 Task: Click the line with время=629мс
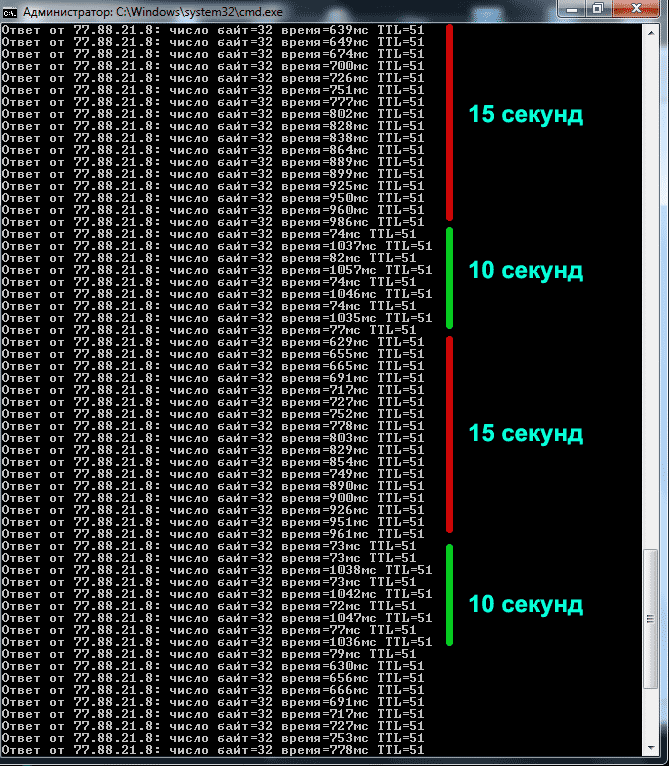click(x=213, y=342)
